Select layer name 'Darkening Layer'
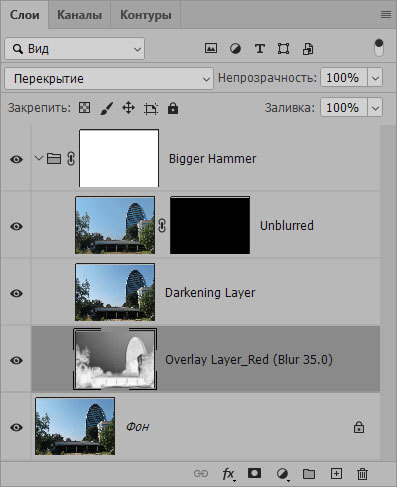Image resolution: width=397 pixels, height=487 pixels. click(x=210, y=293)
